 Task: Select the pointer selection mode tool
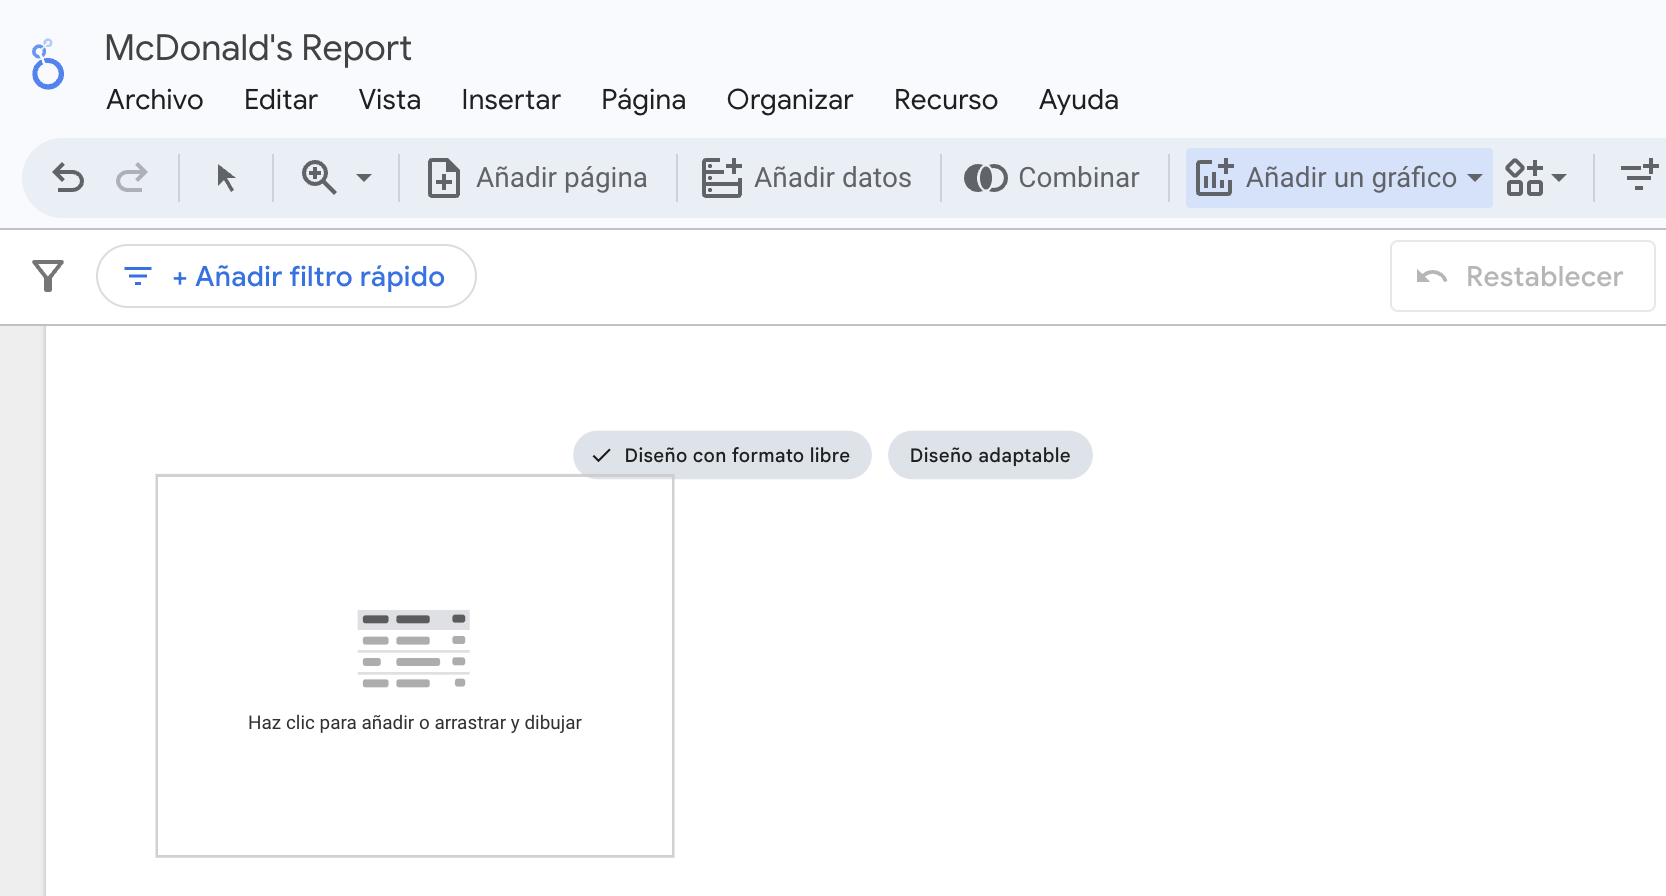tap(226, 178)
